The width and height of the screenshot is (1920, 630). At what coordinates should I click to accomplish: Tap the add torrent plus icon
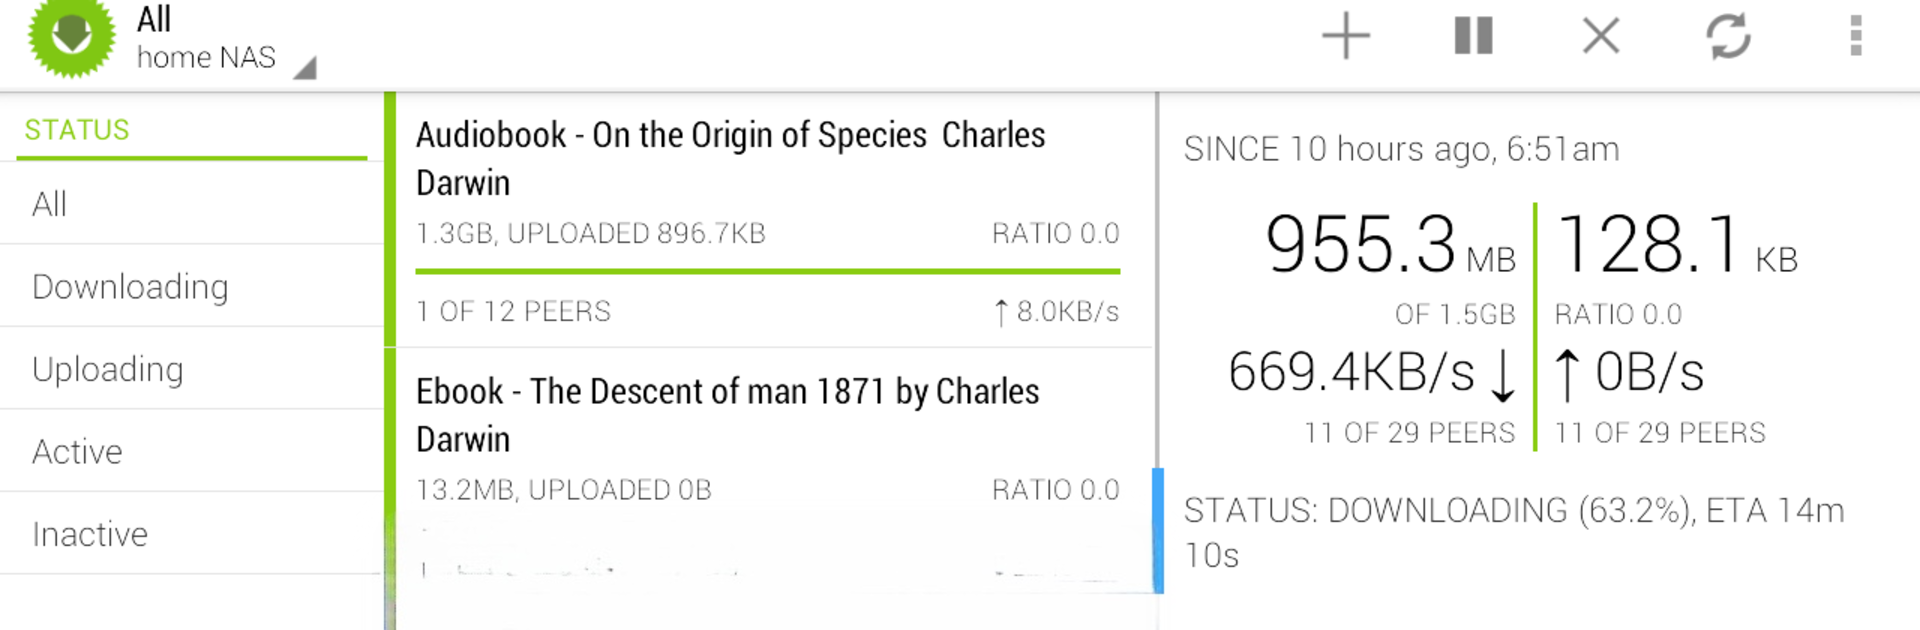tap(1345, 37)
